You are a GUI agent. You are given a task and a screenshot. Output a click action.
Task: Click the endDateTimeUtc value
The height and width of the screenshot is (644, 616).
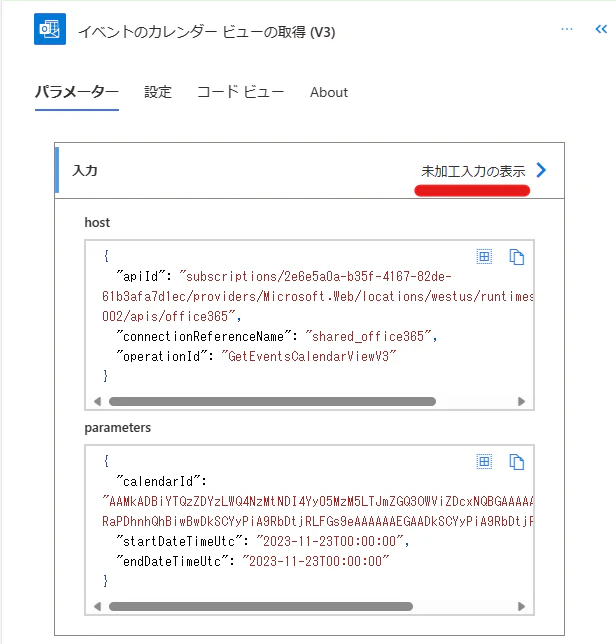coord(315,561)
